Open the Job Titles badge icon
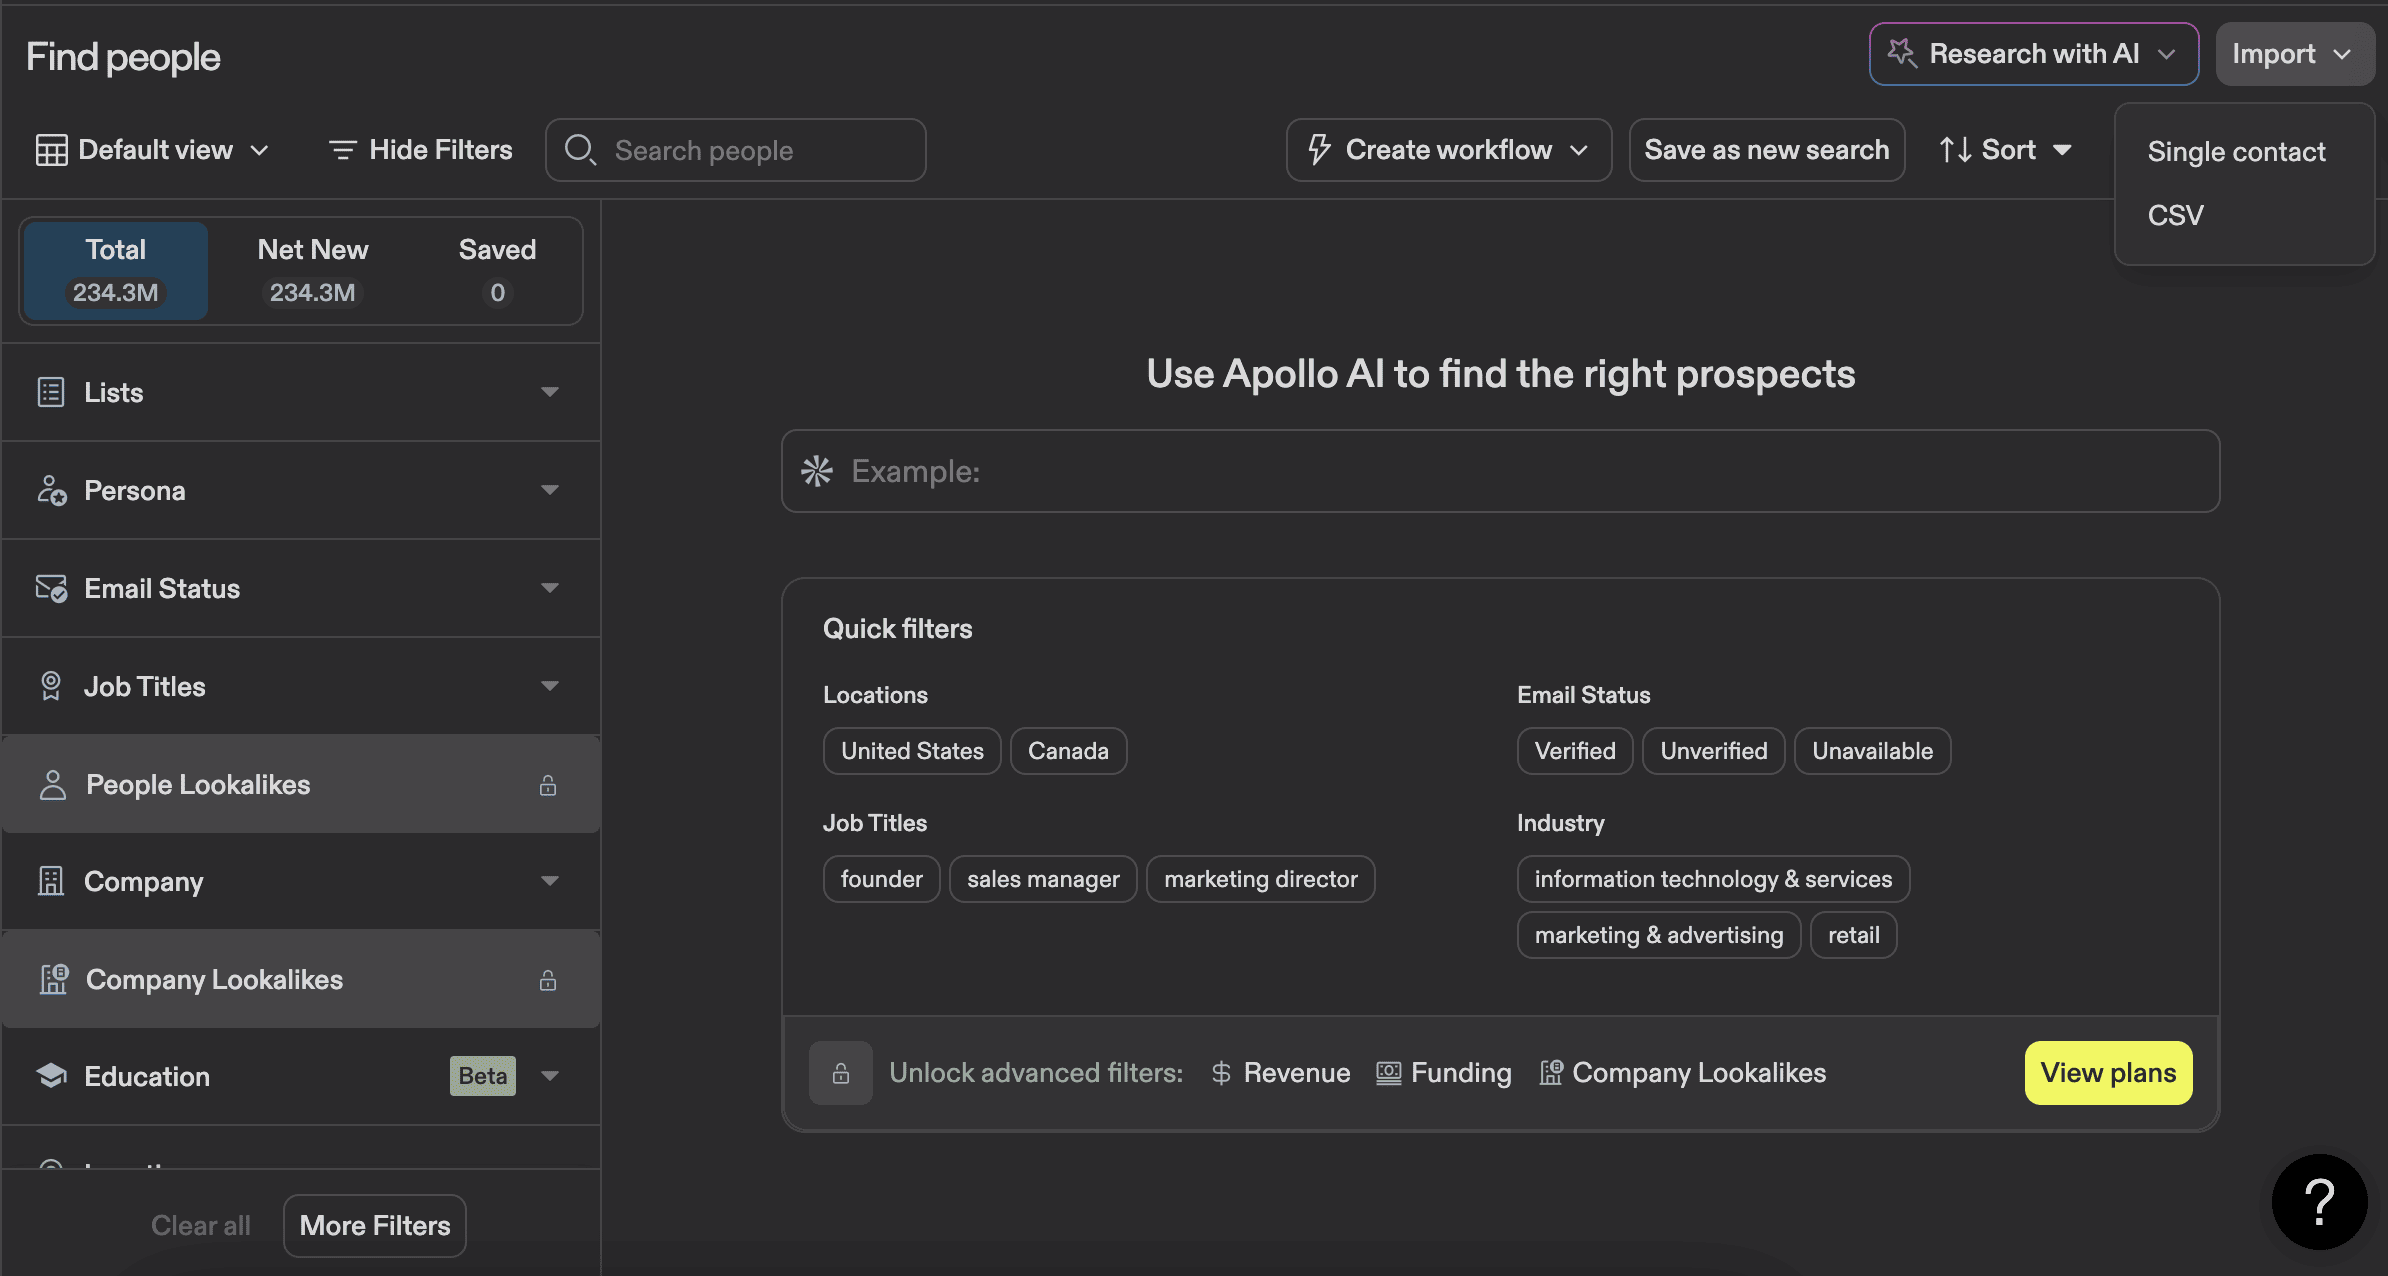 [51, 686]
